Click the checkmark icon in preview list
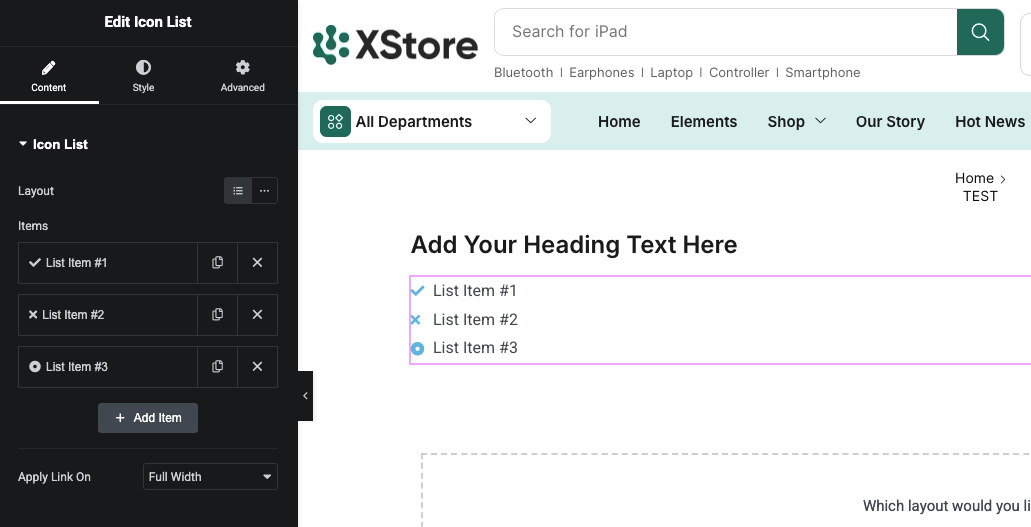The width and height of the screenshot is (1031, 527). [x=418, y=290]
